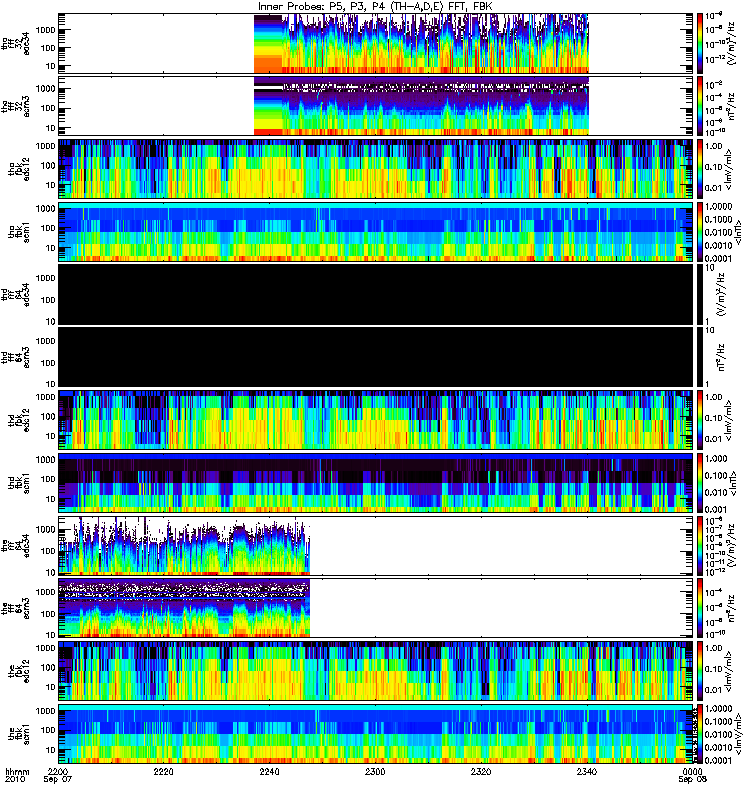Click the 1000 frequency tick of the top panel
The height and width of the screenshot is (800, 750).
pyautogui.click(x=45, y=30)
